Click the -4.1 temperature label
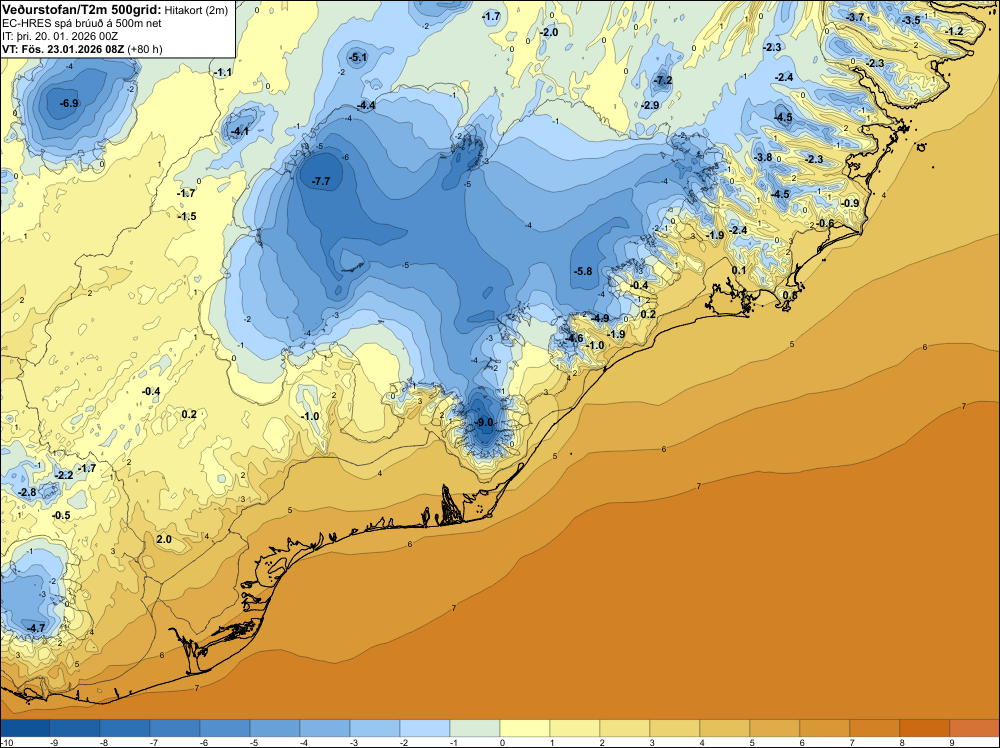The height and width of the screenshot is (748, 1000). point(240,132)
